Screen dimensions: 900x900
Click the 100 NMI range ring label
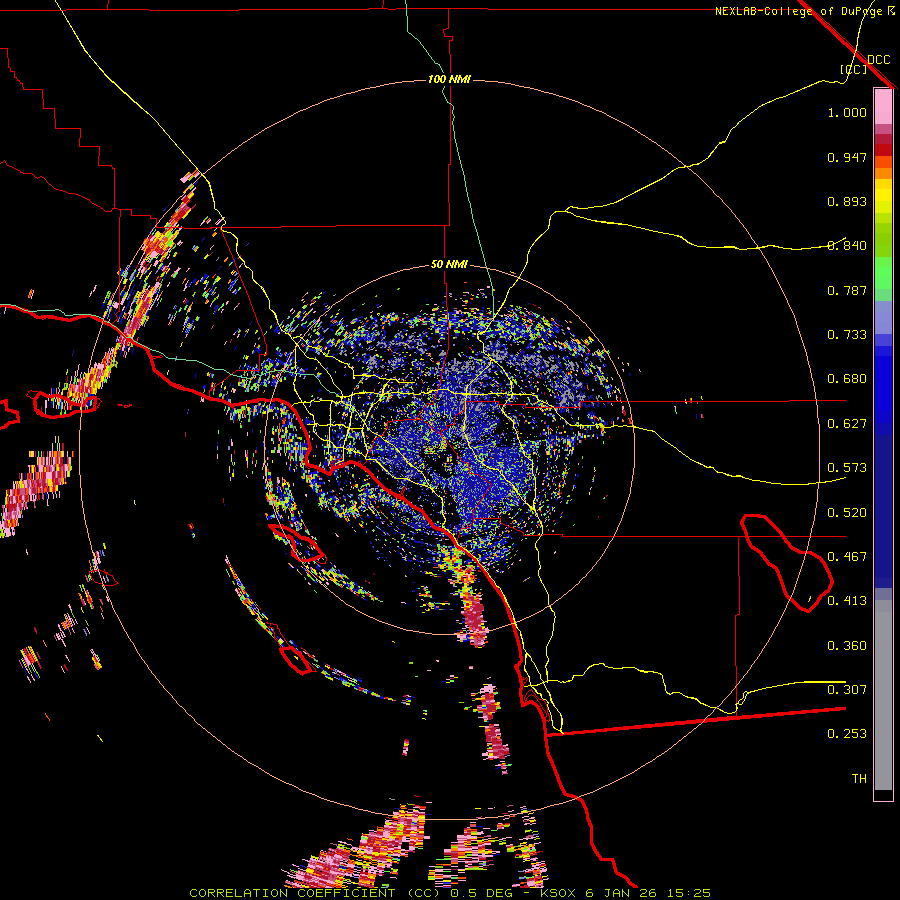tap(449, 79)
